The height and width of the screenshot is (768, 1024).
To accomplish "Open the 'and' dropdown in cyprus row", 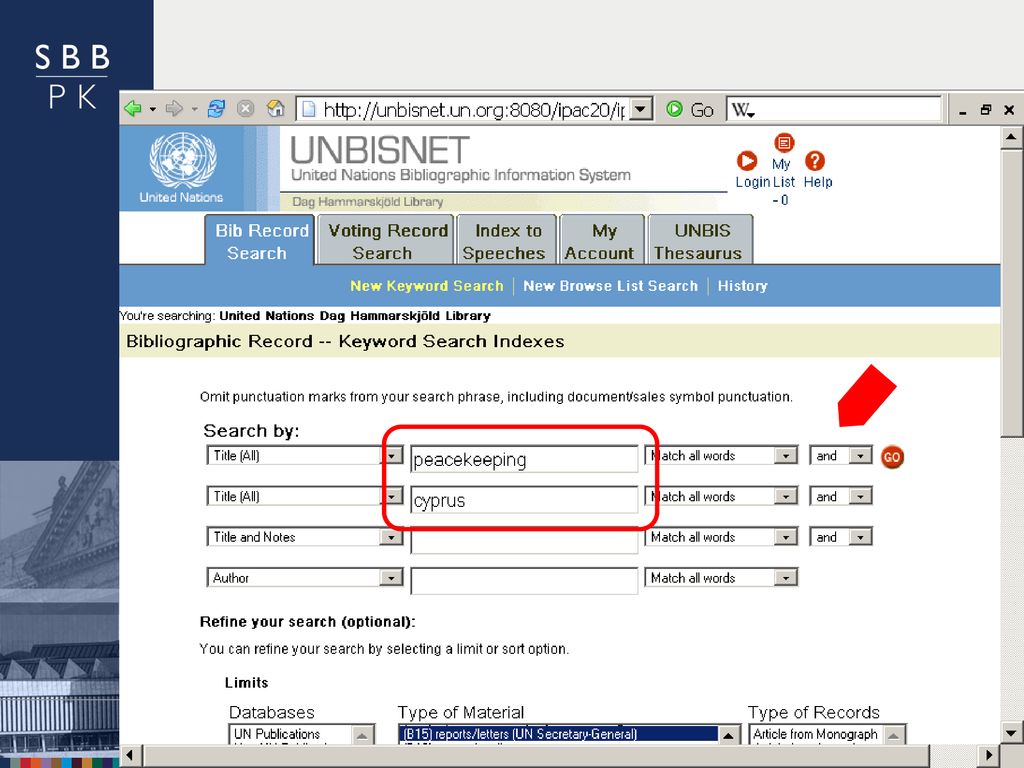I will point(861,496).
